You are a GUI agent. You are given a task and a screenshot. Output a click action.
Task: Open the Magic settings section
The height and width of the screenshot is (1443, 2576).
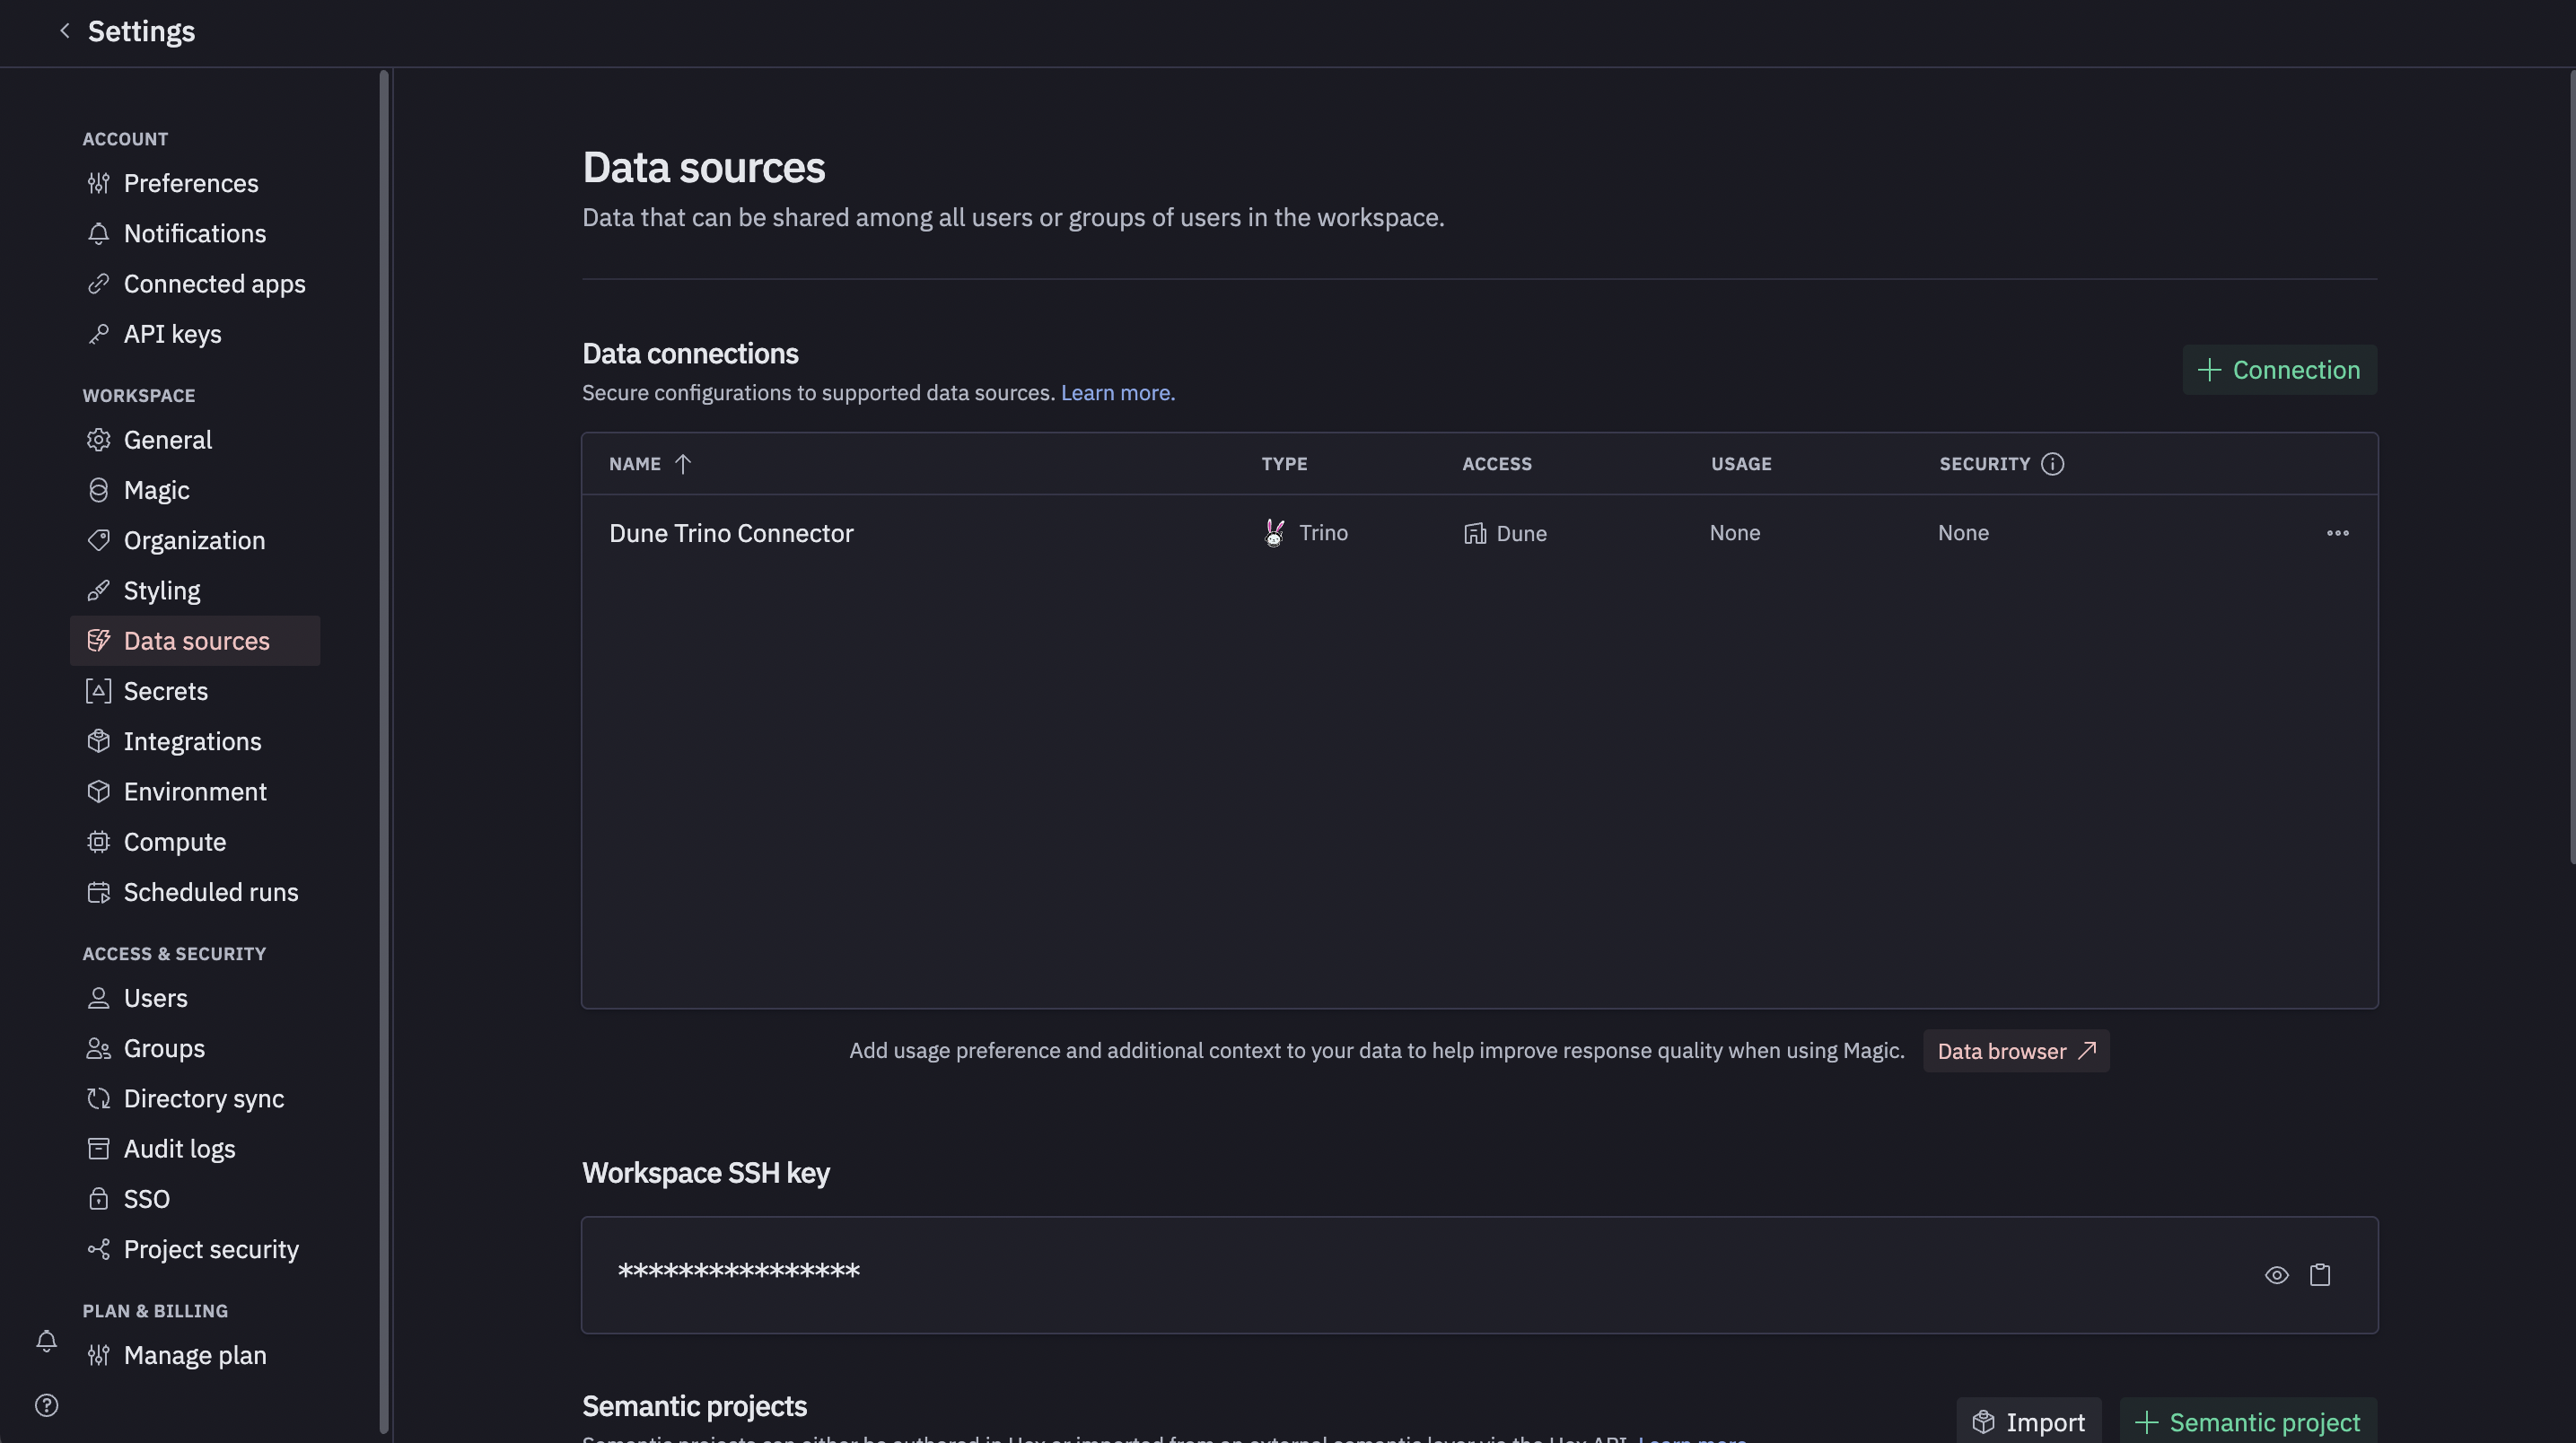coord(157,490)
